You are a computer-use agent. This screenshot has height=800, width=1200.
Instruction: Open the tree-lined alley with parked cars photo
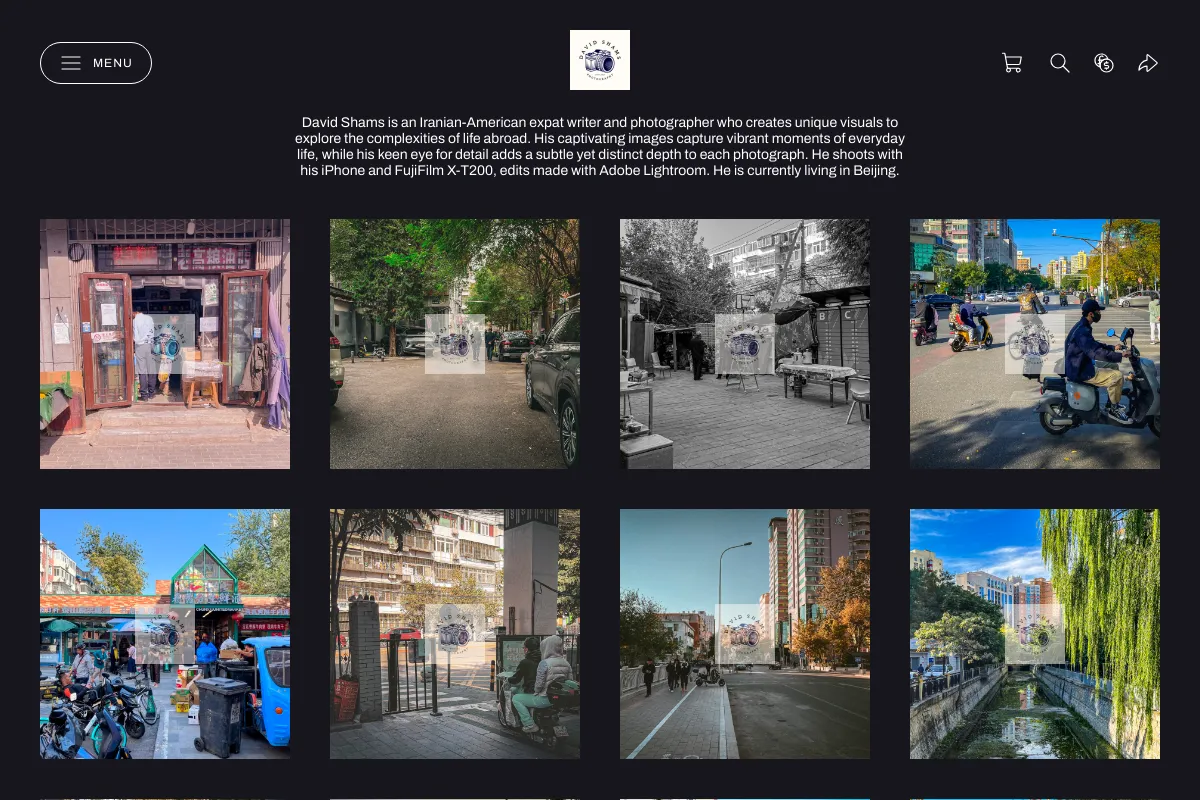pos(455,344)
